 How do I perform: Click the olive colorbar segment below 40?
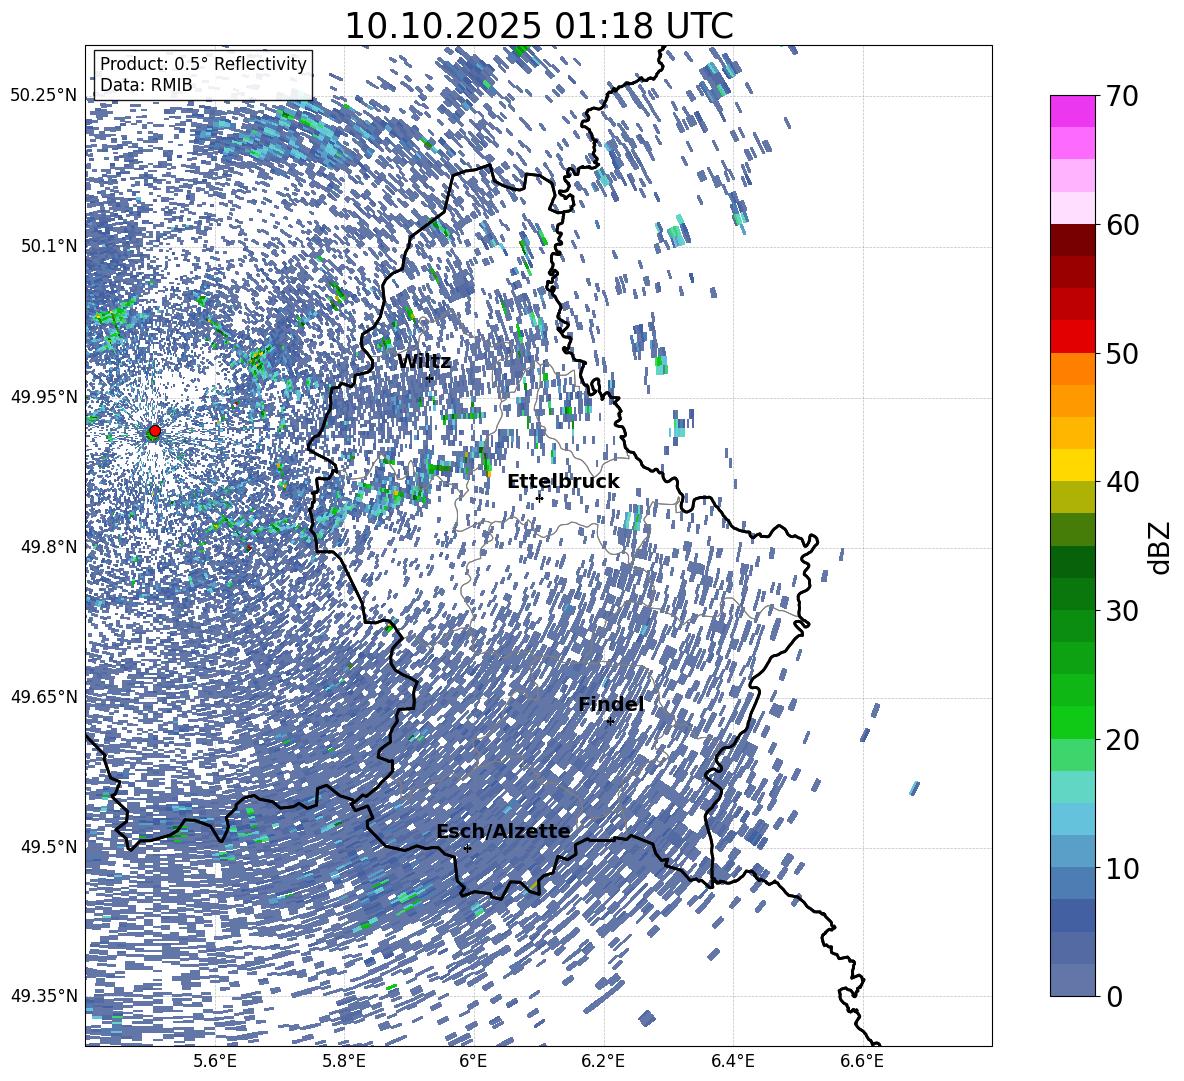click(1072, 497)
